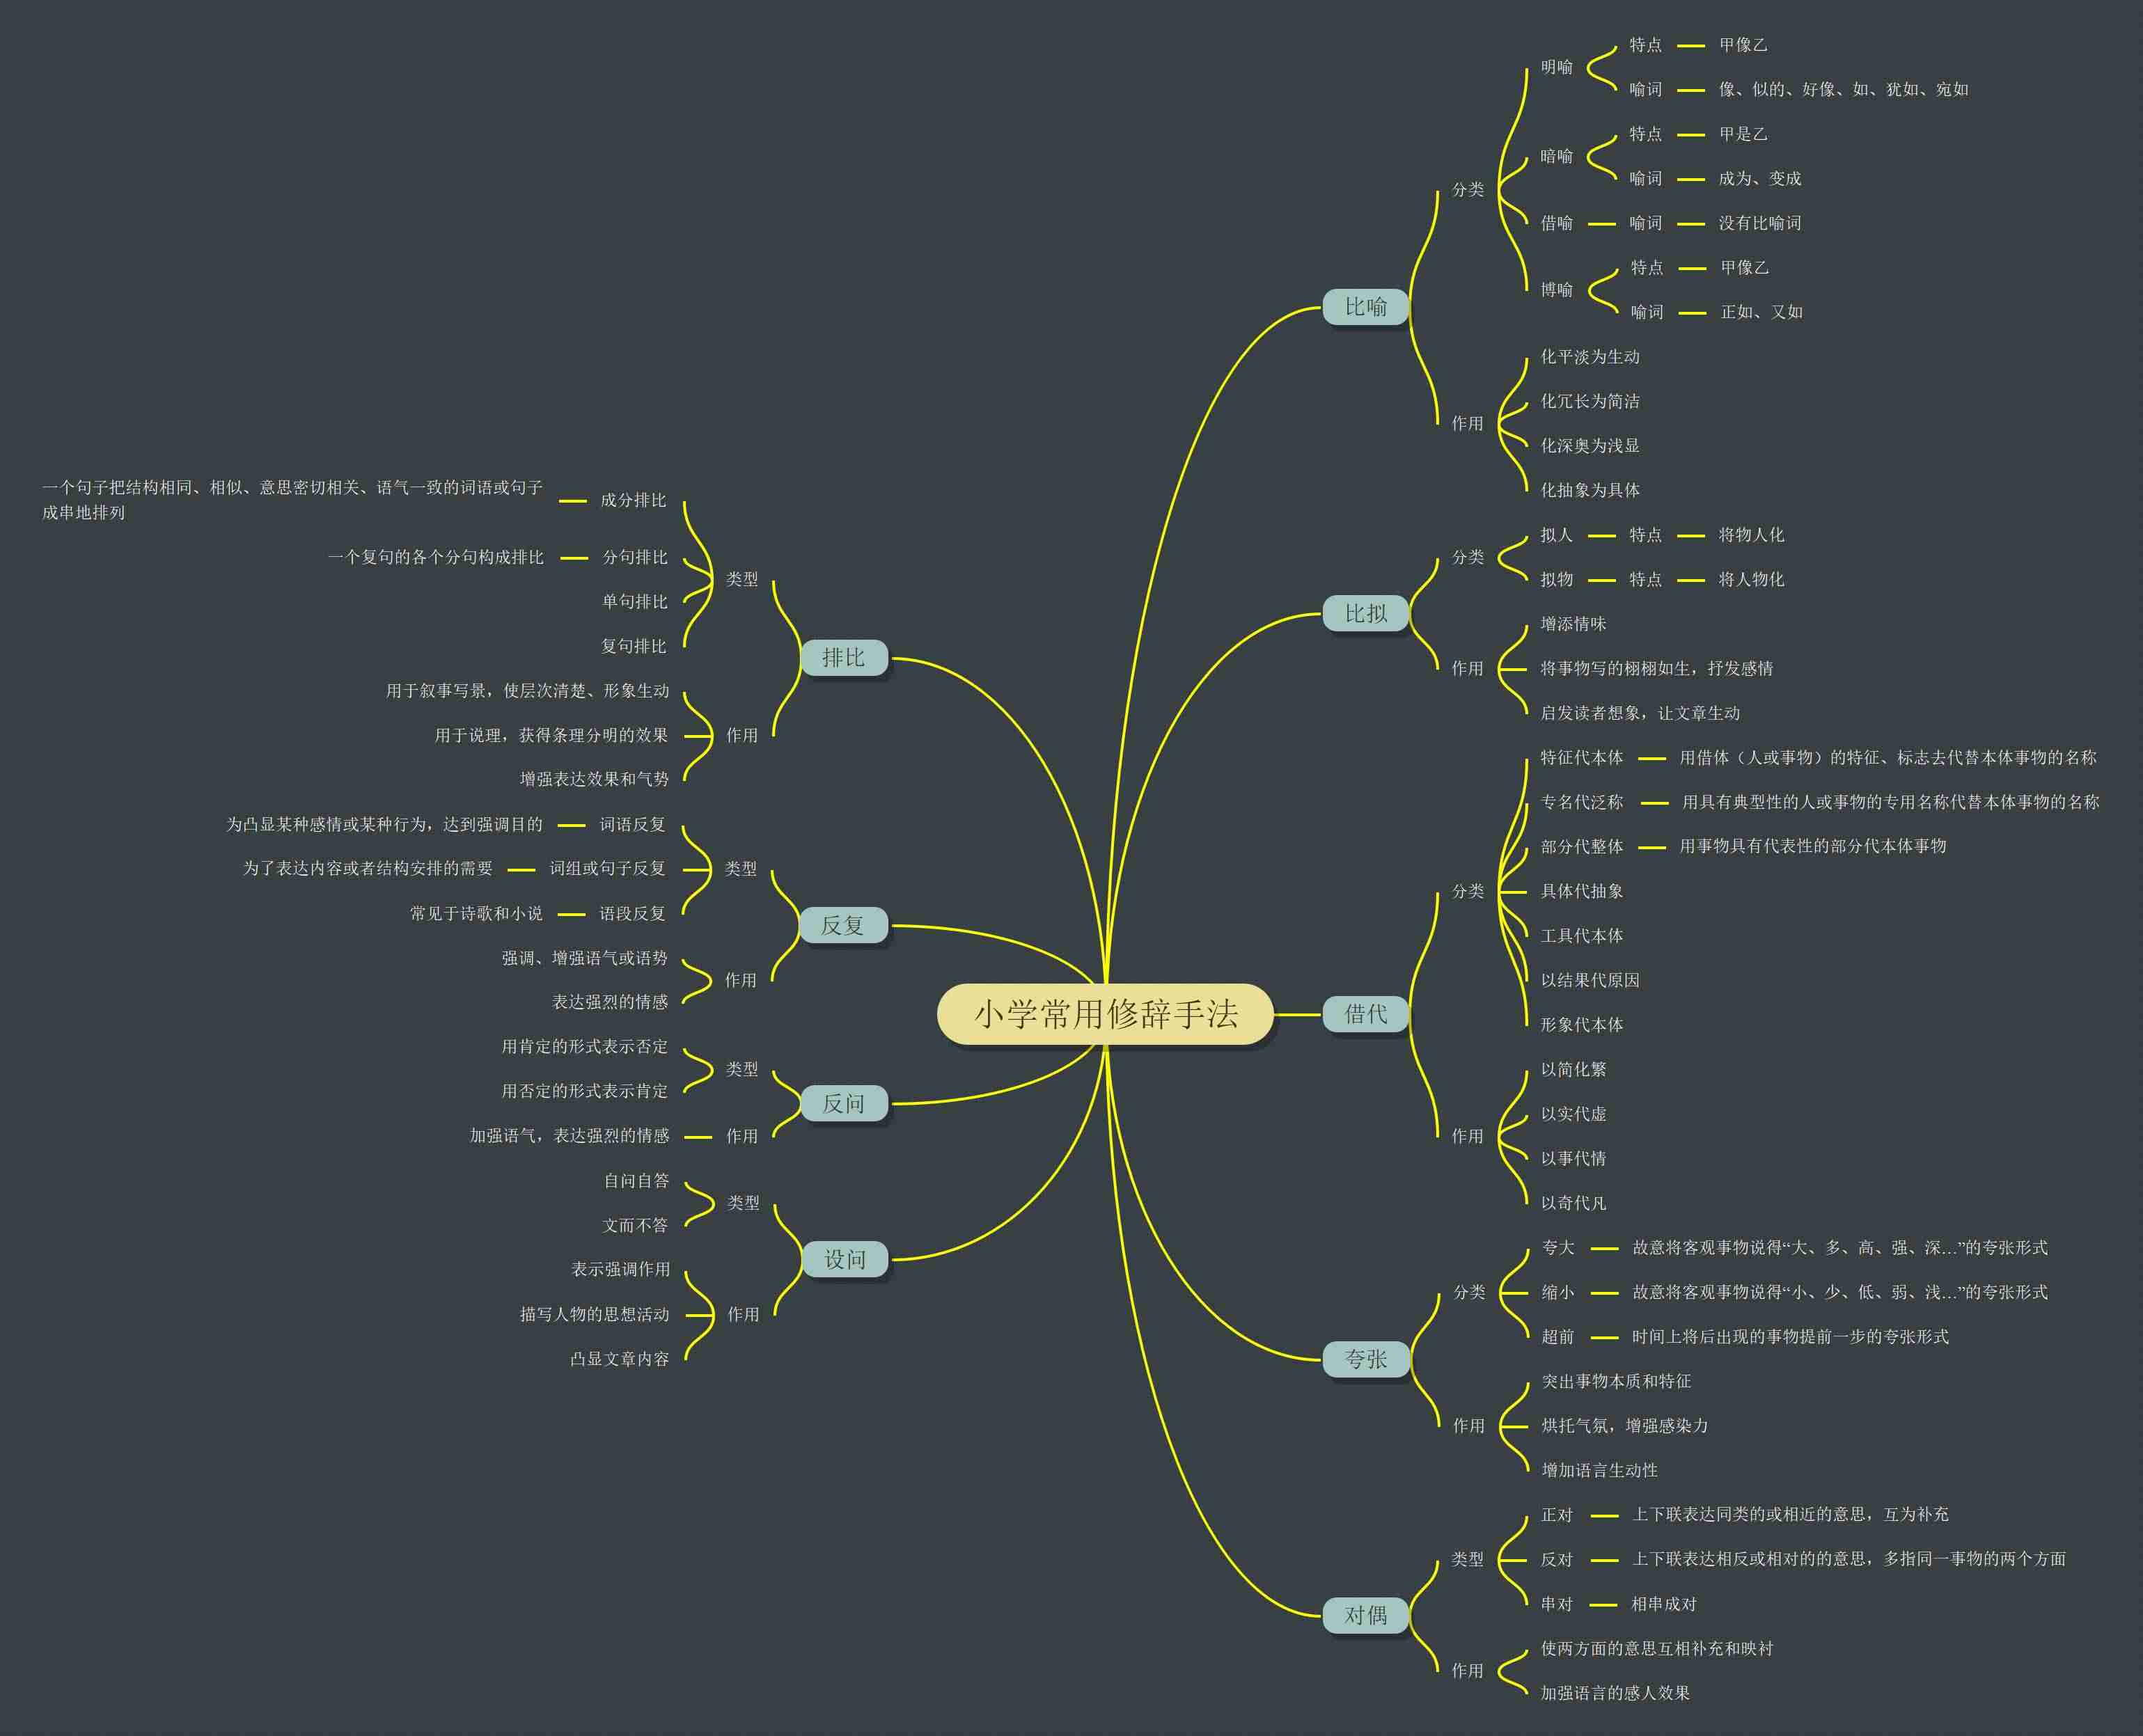2143x1736 pixels.
Task: Click the 以简化繁 node
Action: [x=1573, y=1069]
